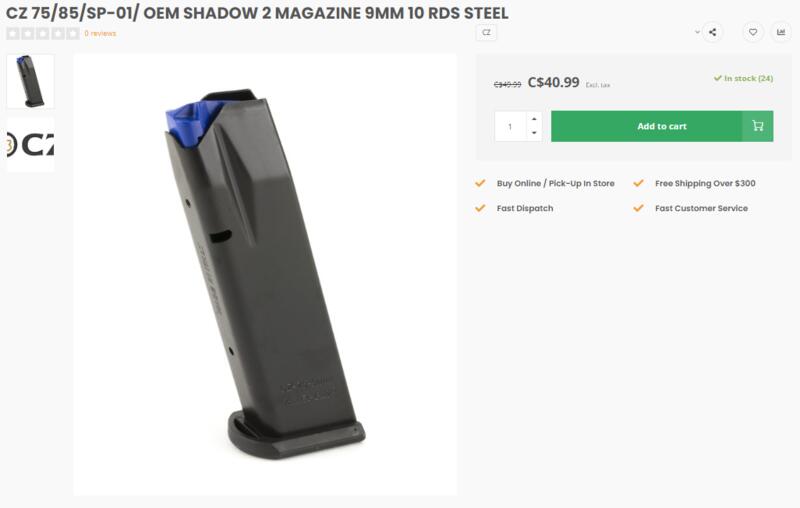
Task: Click the share icon
Action: coord(712,32)
